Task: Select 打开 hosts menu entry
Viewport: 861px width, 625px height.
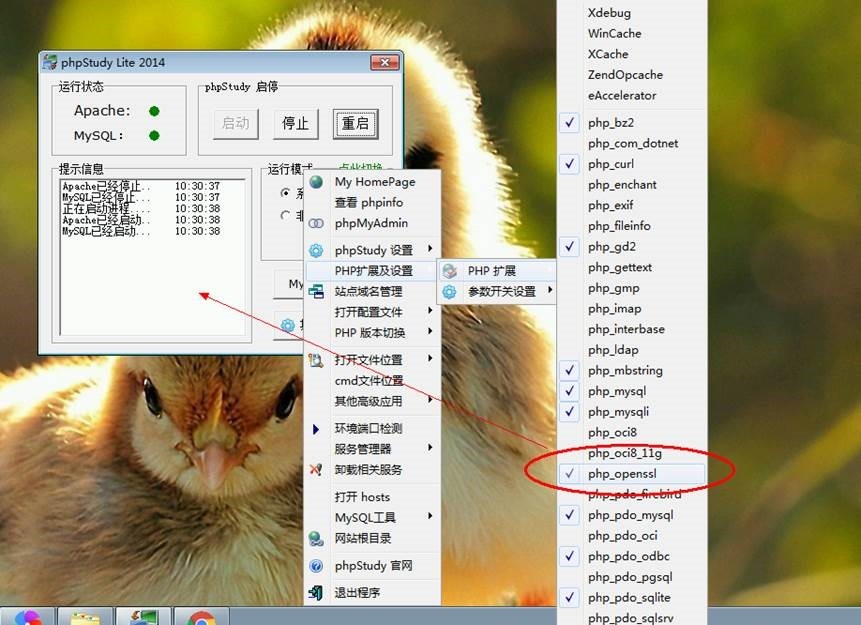Action: tap(362, 497)
